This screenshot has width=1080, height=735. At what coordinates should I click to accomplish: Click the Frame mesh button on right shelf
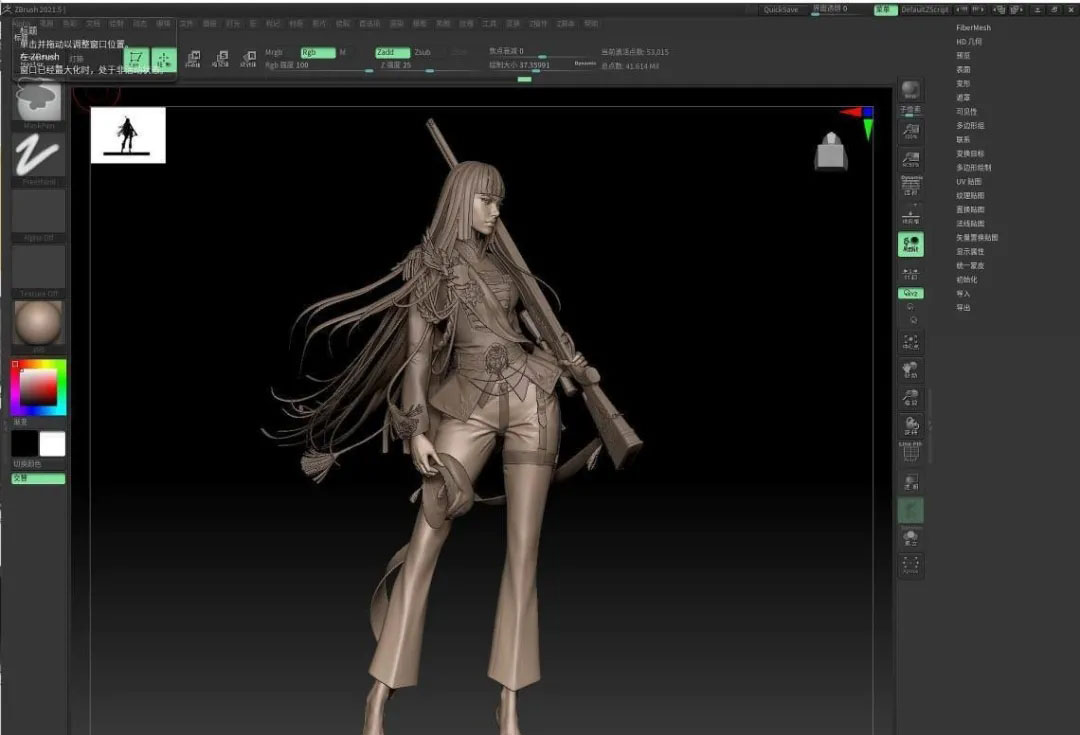pos(910,343)
